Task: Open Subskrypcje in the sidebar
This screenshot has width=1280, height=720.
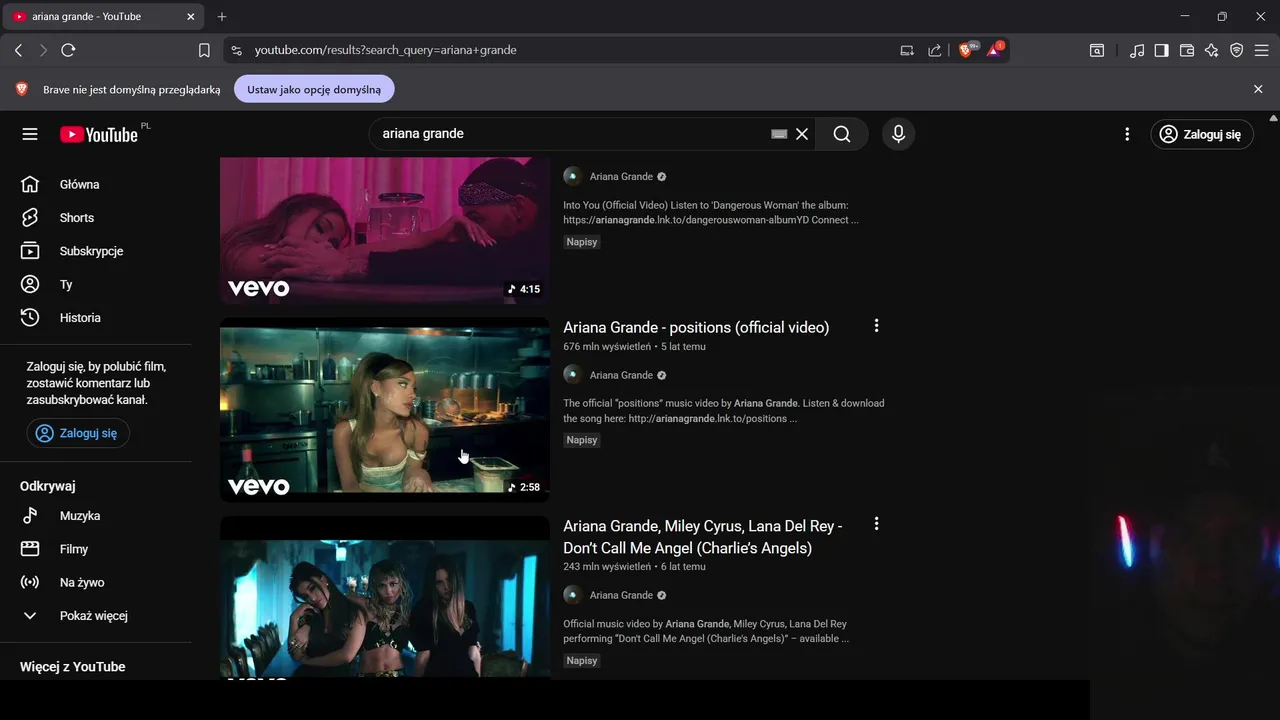Action: pos(96,251)
